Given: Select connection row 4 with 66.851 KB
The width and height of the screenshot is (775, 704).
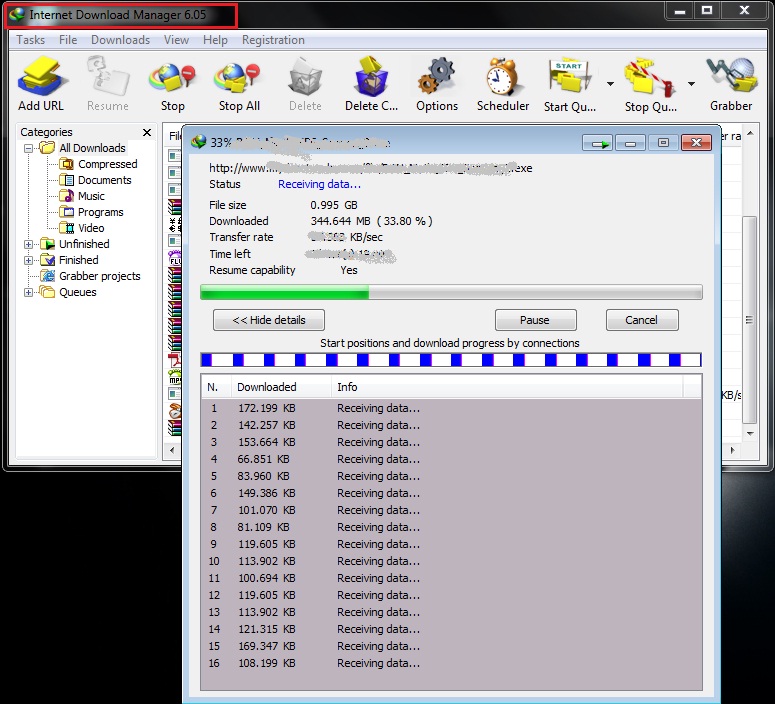Looking at the screenshot, I should pyautogui.click(x=451, y=459).
